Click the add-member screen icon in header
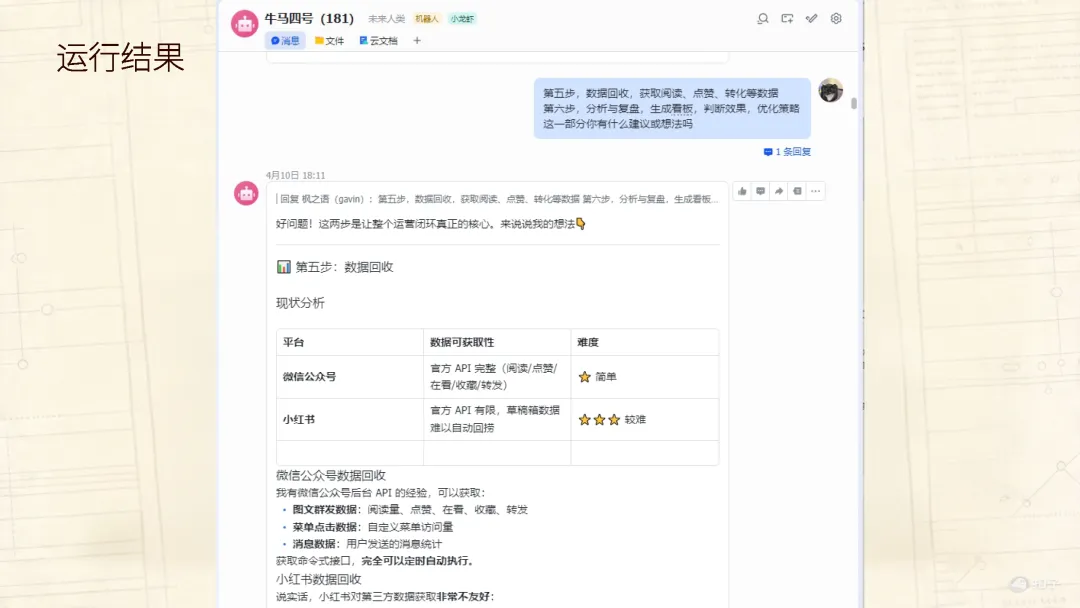The height and width of the screenshot is (608, 1080). tap(787, 19)
